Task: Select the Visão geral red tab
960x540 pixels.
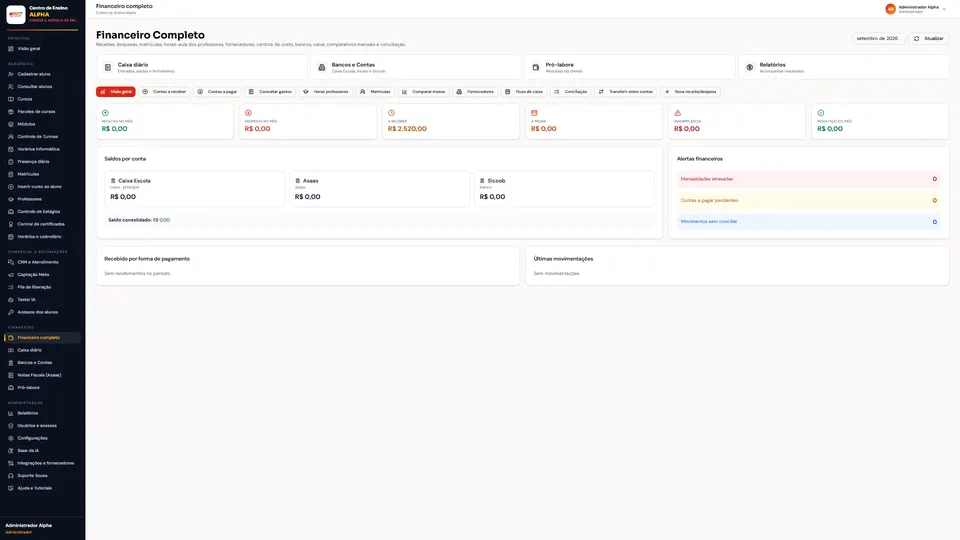Action: click(x=116, y=92)
